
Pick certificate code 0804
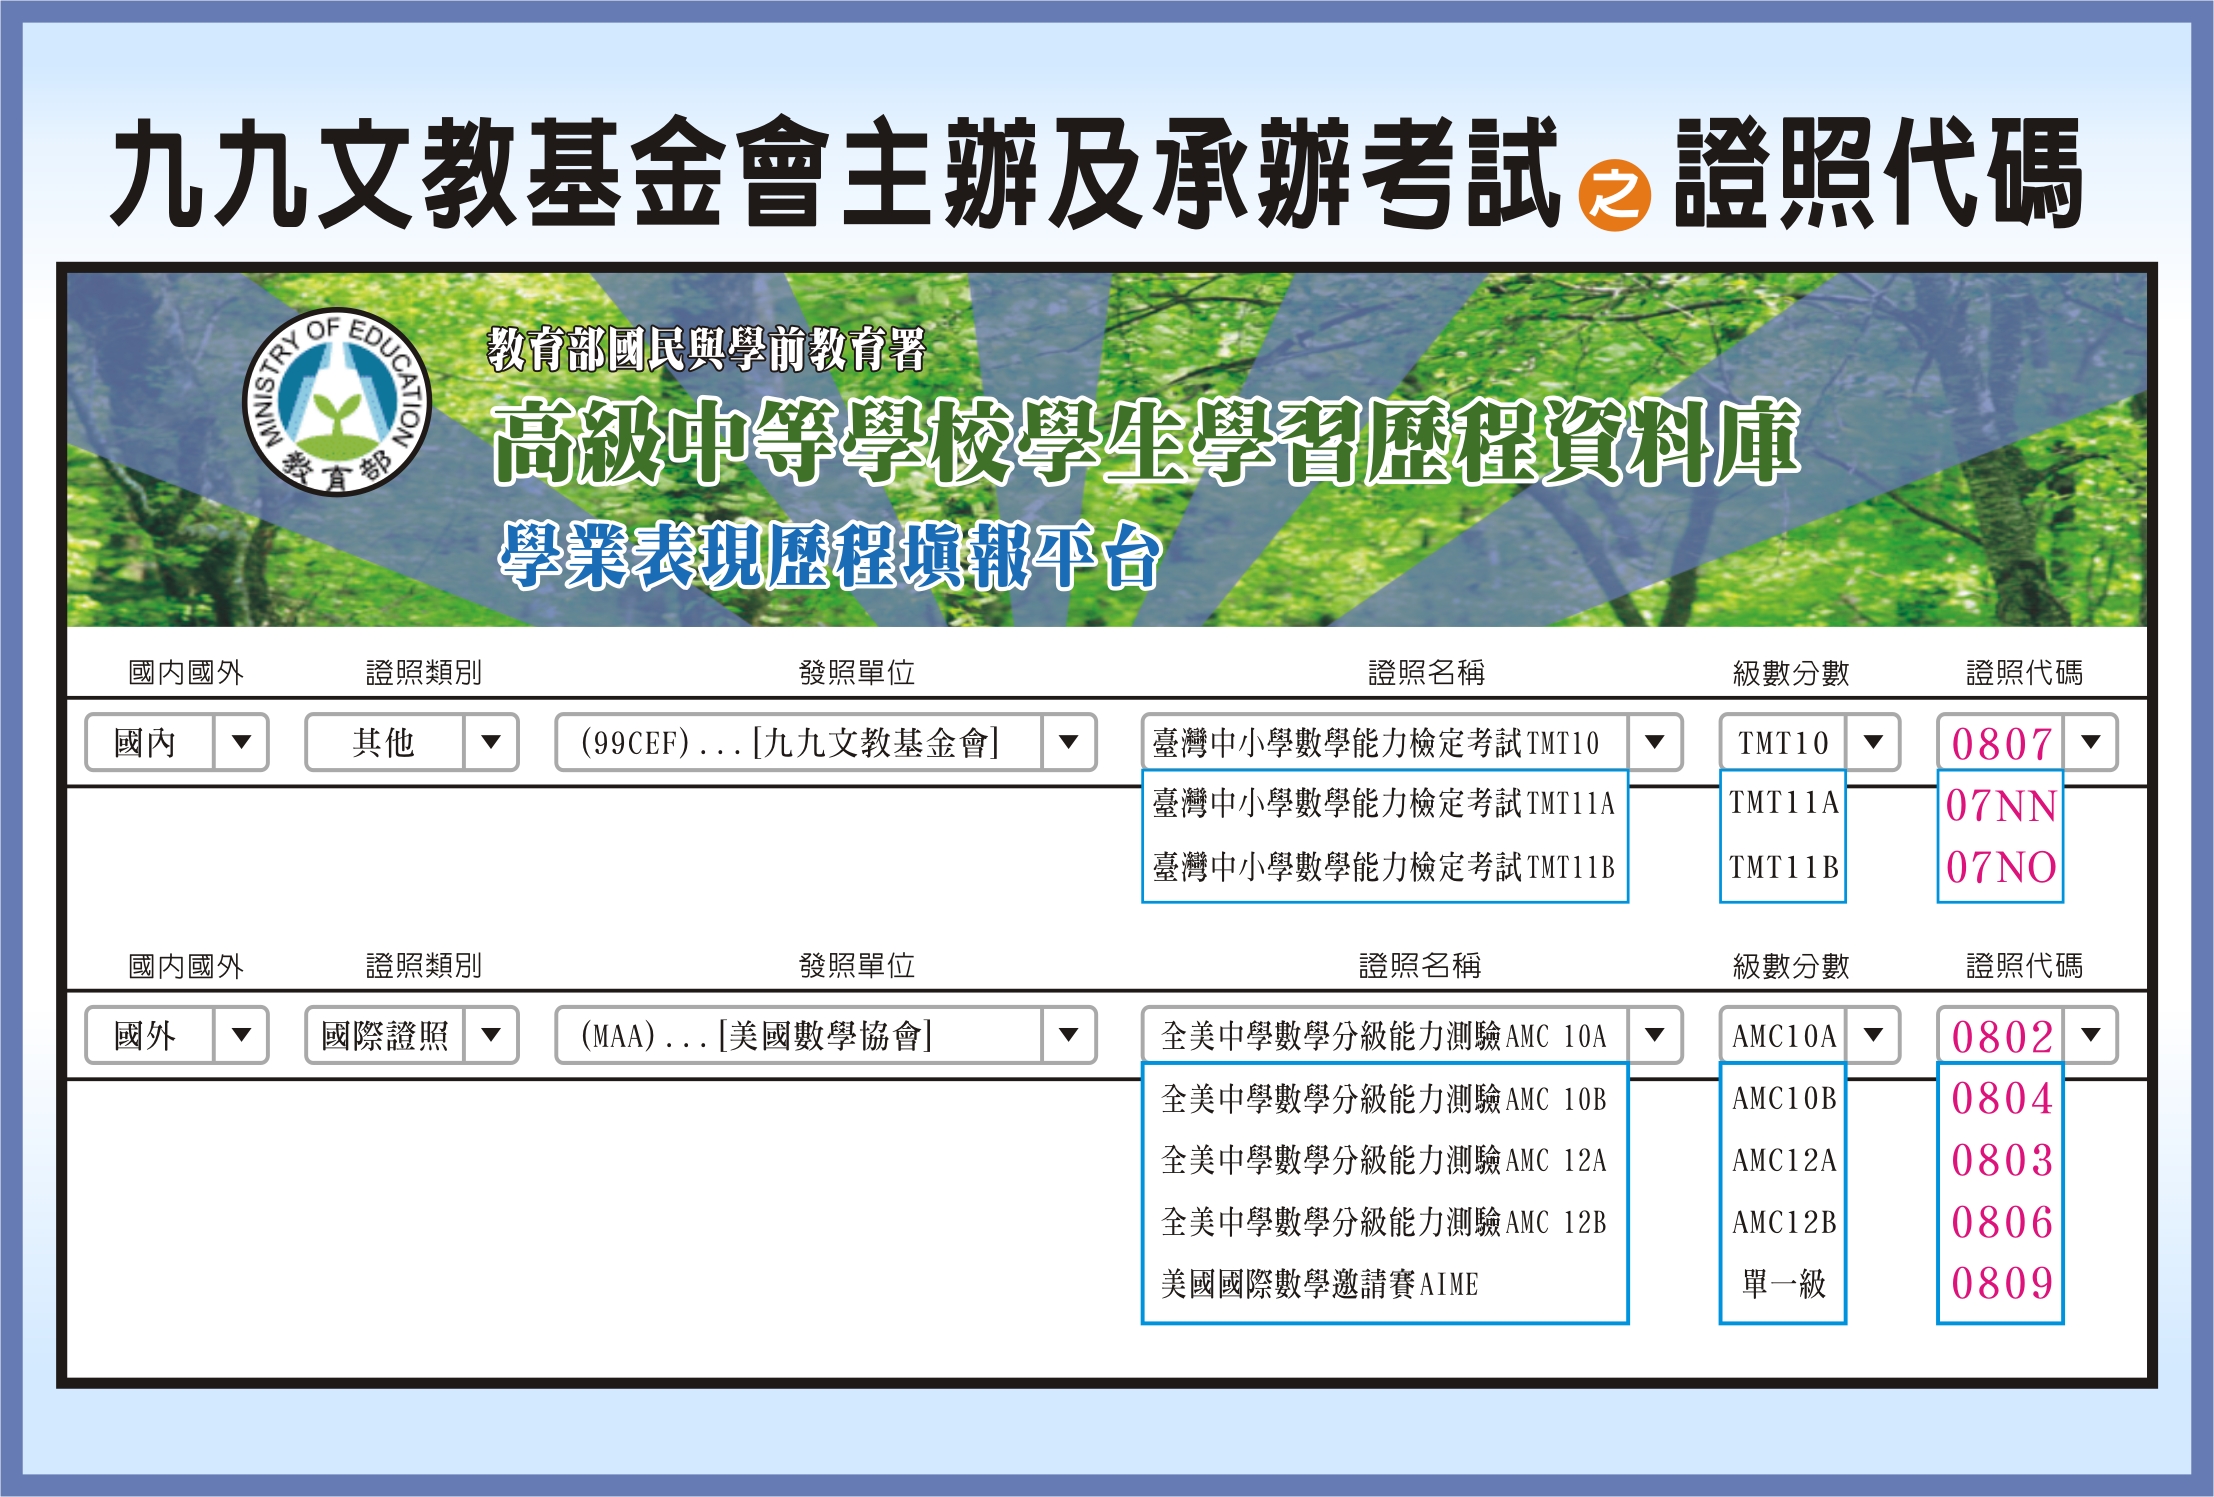2002,1099
